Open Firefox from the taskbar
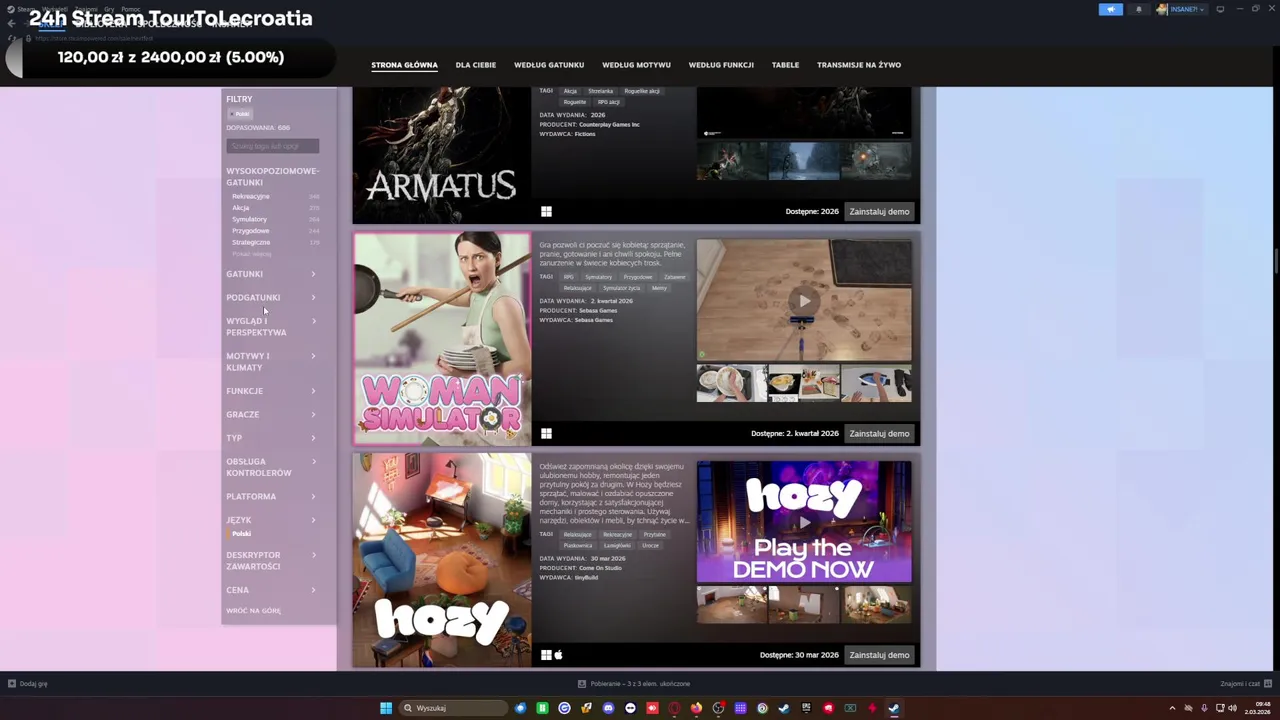The height and width of the screenshot is (720, 1280). tap(696, 708)
